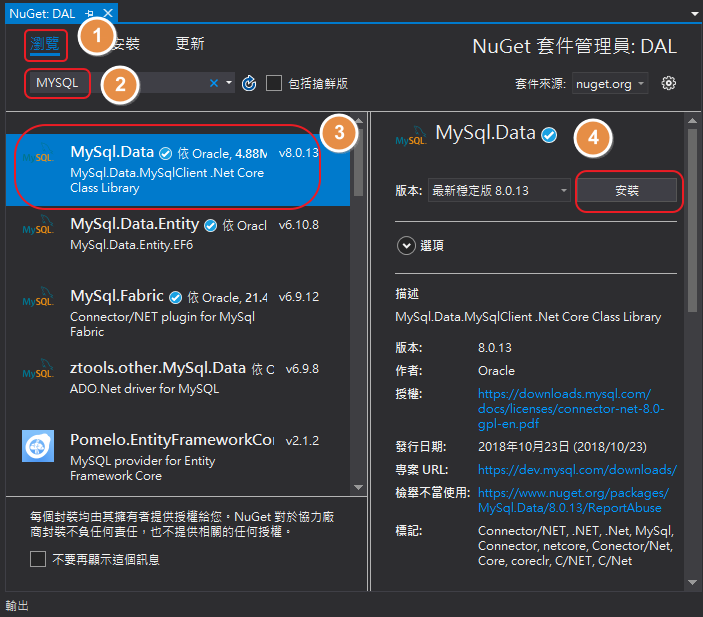
Task: Click package list scrollbar down arrow
Action: 358,487
